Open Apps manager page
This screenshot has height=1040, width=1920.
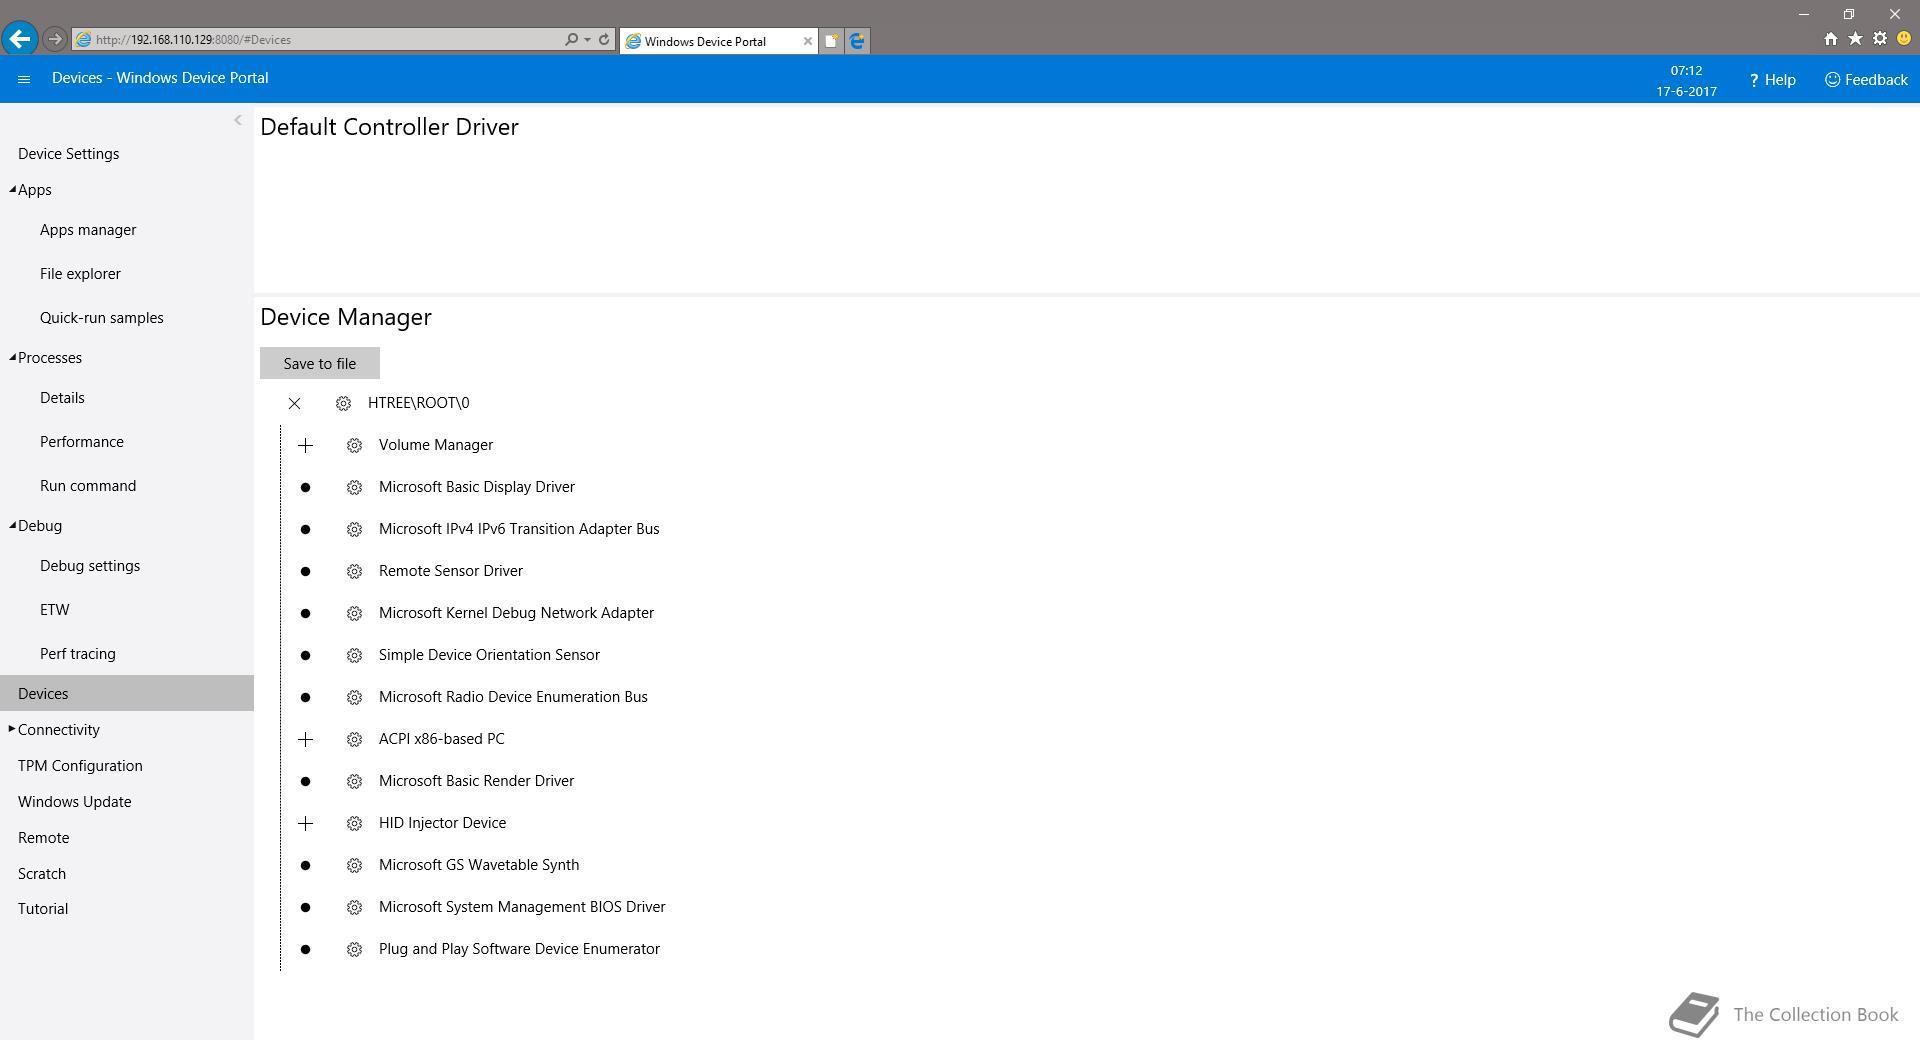click(88, 229)
